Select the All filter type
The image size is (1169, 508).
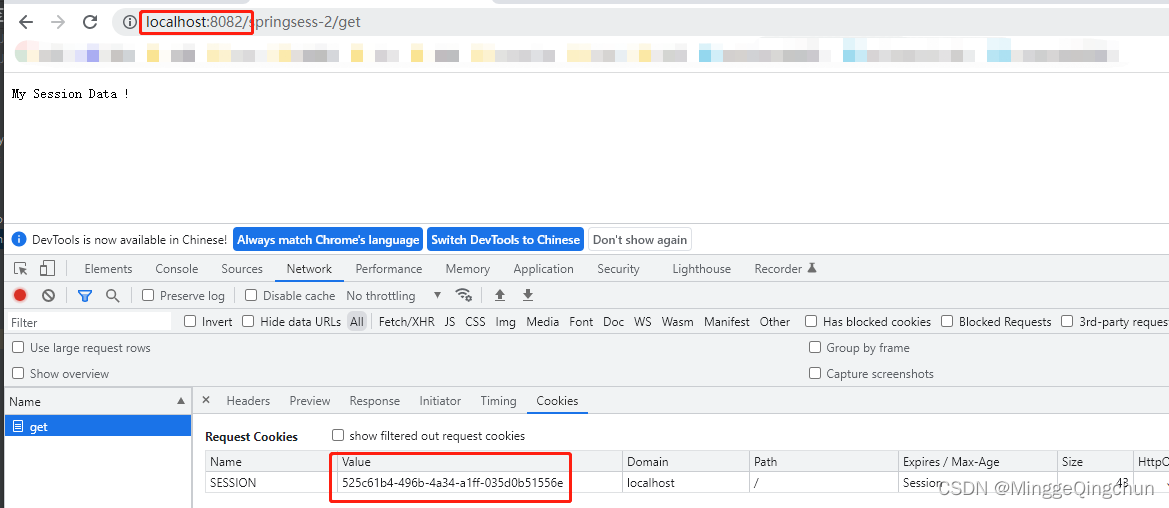(x=358, y=322)
